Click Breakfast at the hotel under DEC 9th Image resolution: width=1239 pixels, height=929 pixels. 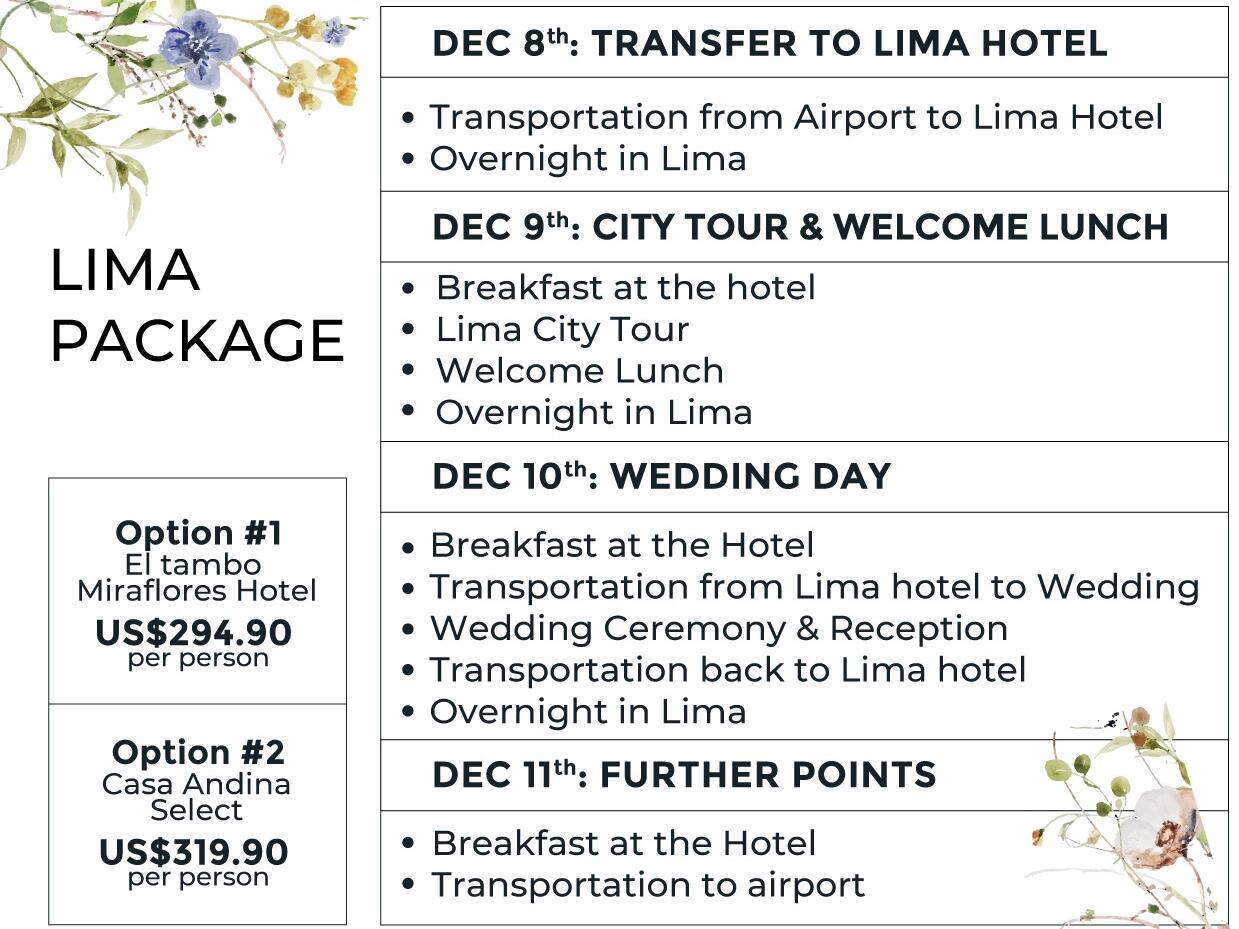625,288
